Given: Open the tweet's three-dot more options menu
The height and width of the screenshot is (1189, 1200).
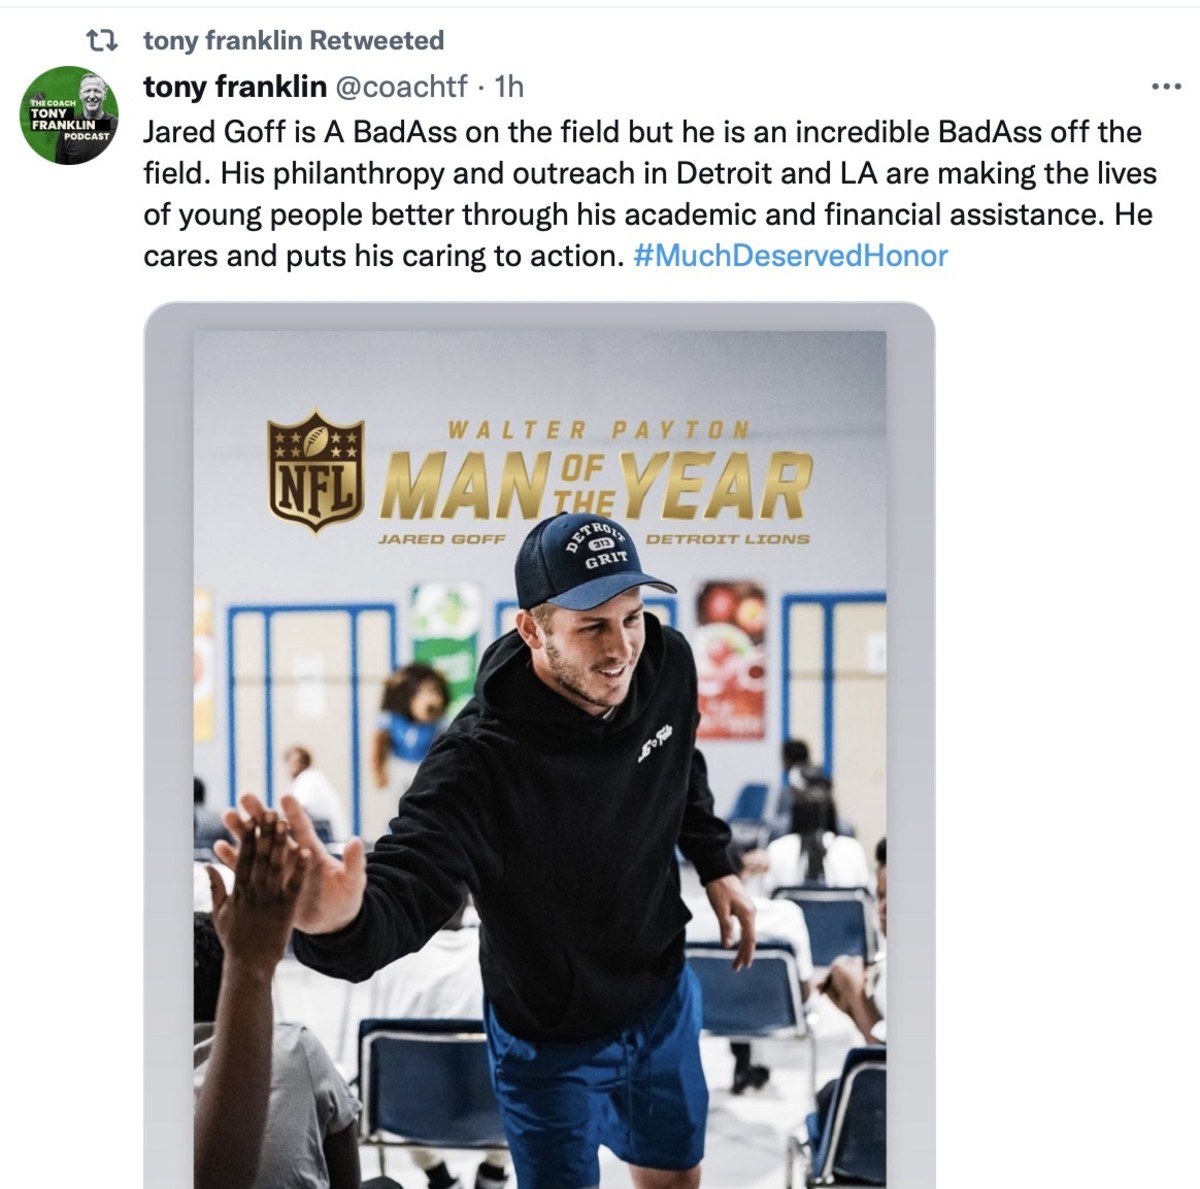Looking at the screenshot, I should pos(1166,87).
